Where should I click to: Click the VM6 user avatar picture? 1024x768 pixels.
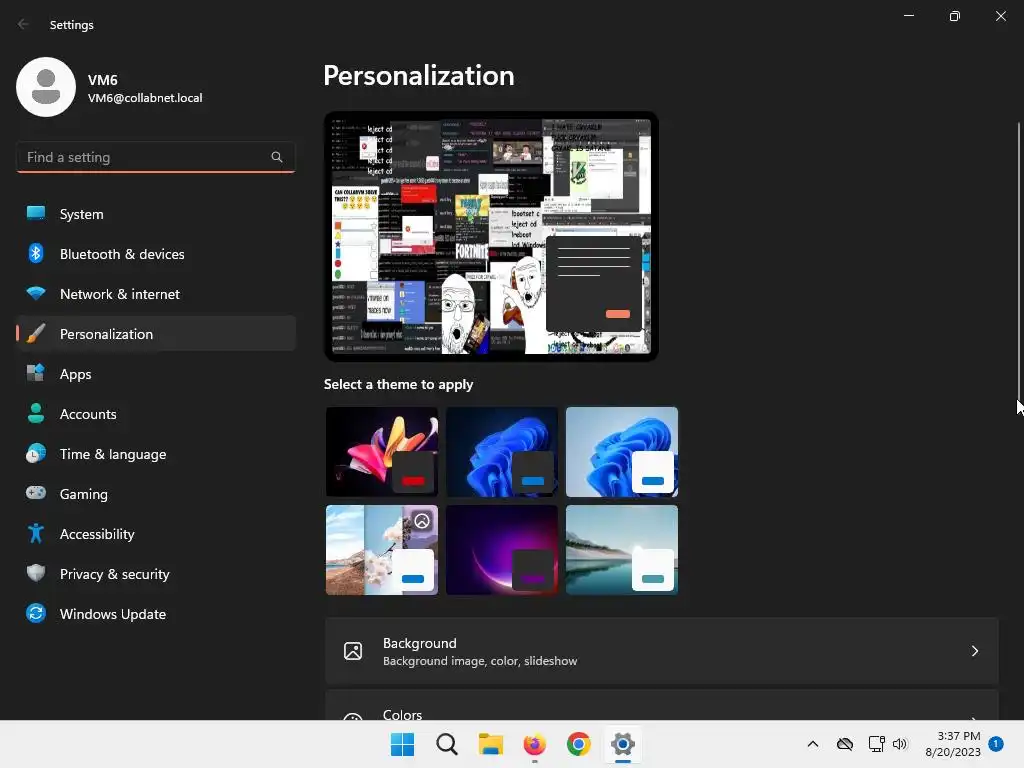point(46,87)
